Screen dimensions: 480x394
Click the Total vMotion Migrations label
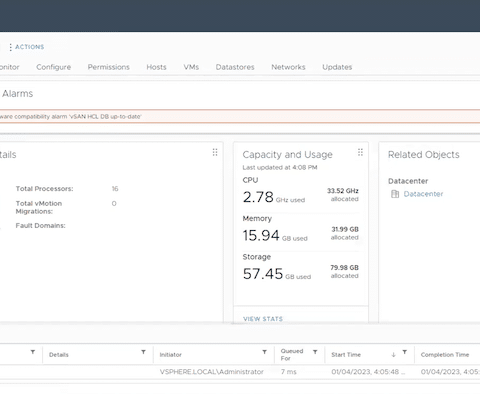[x=39, y=207]
